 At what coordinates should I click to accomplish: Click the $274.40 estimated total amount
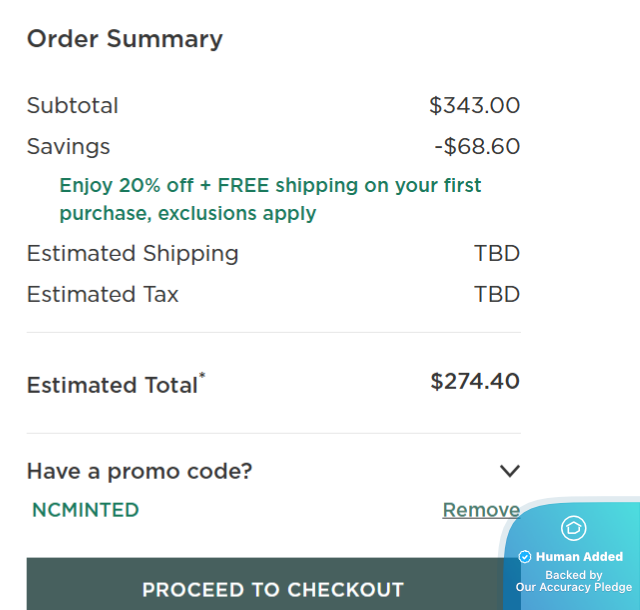pyautogui.click(x=475, y=381)
